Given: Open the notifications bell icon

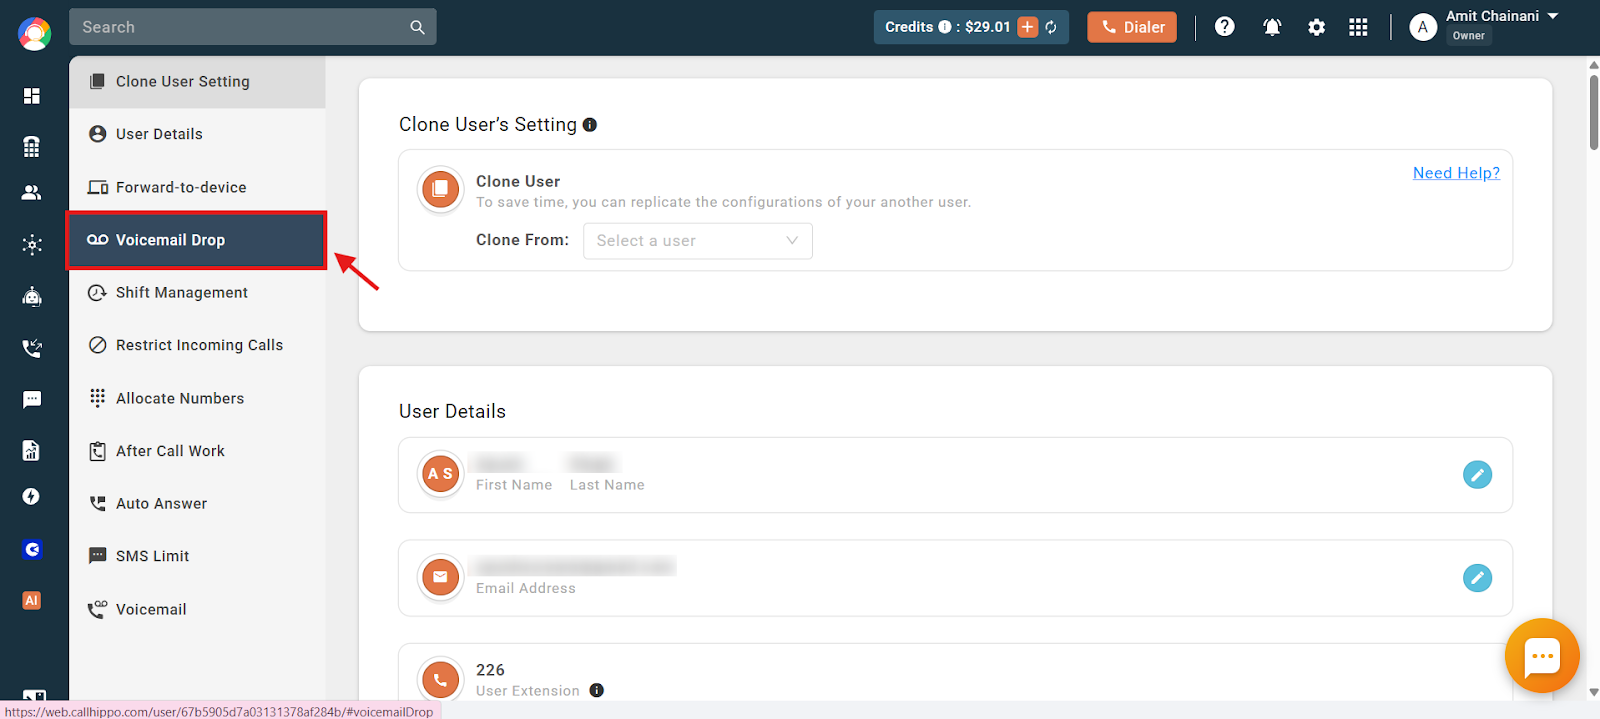Looking at the screenshot, I should pos(1272,27).
